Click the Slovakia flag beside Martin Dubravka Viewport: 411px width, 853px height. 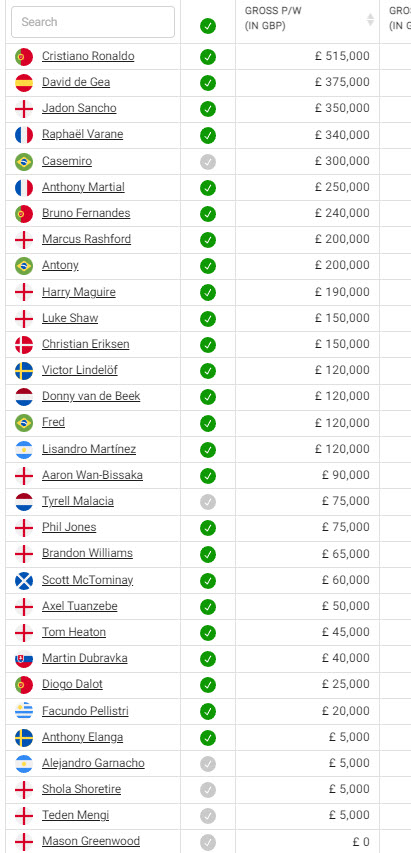pos(24,659)
